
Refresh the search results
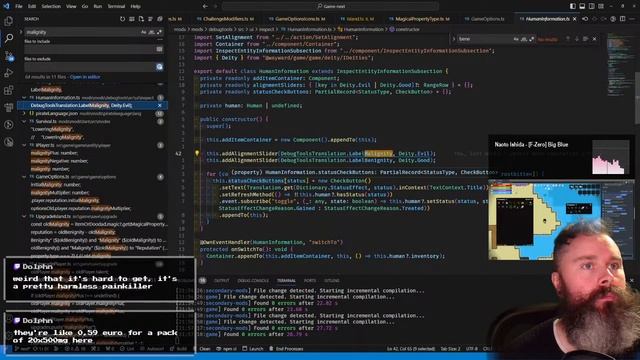[x=122, y=19]
